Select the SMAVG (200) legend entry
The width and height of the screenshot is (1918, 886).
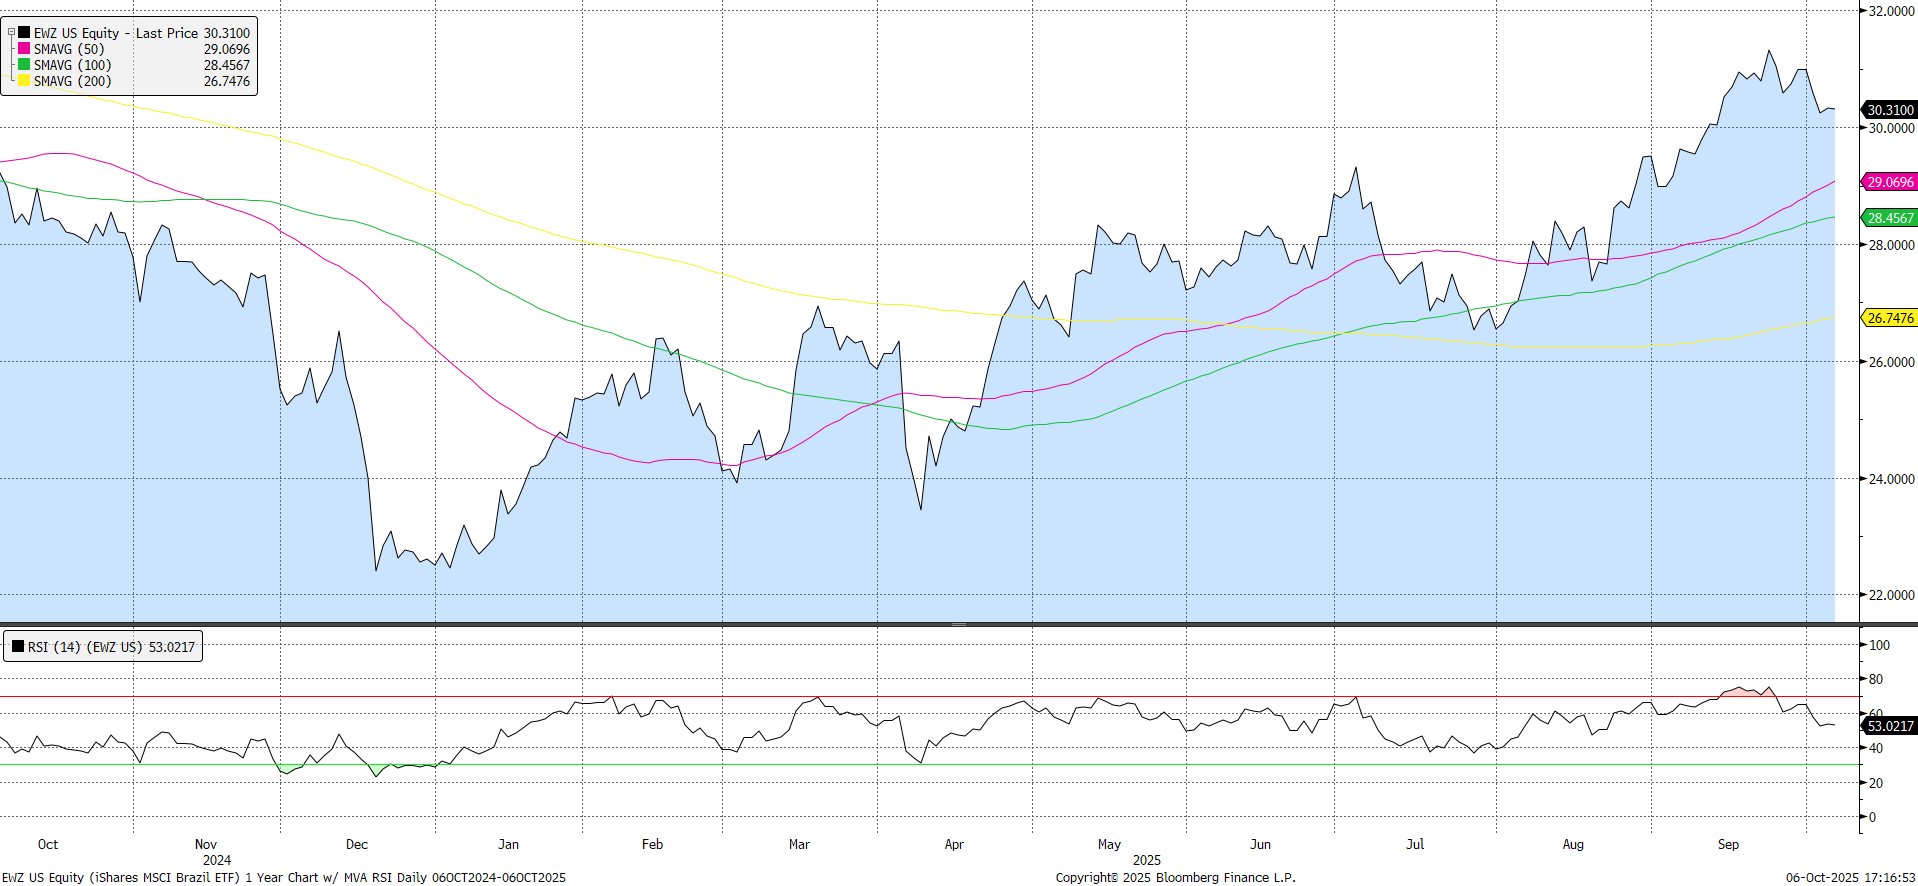tap(72, 81)
